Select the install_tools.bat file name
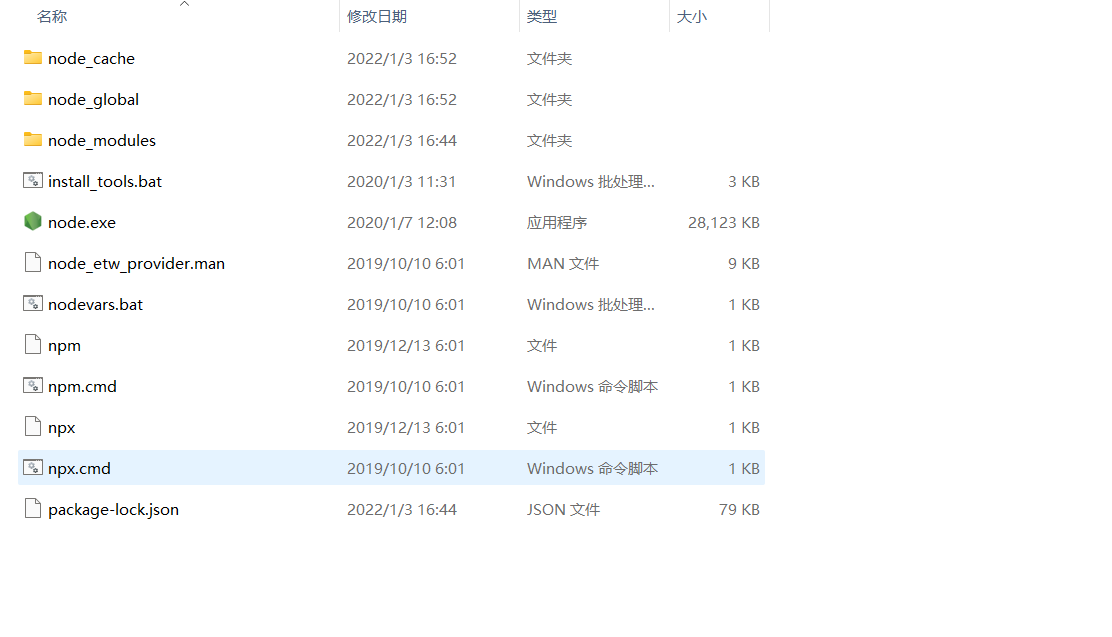Image resolution: width=1112 pixels, height=637 pixels. click(105, 182)
